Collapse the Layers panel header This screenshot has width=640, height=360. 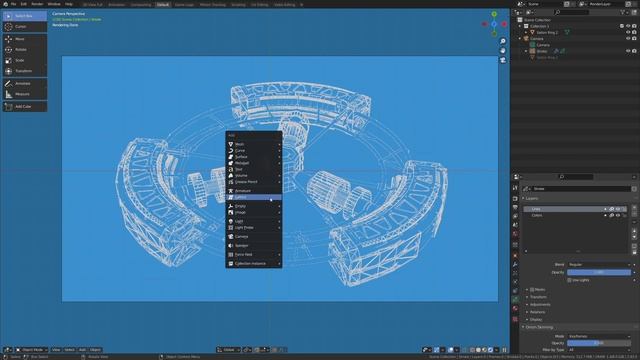click(x=530, y=198)
